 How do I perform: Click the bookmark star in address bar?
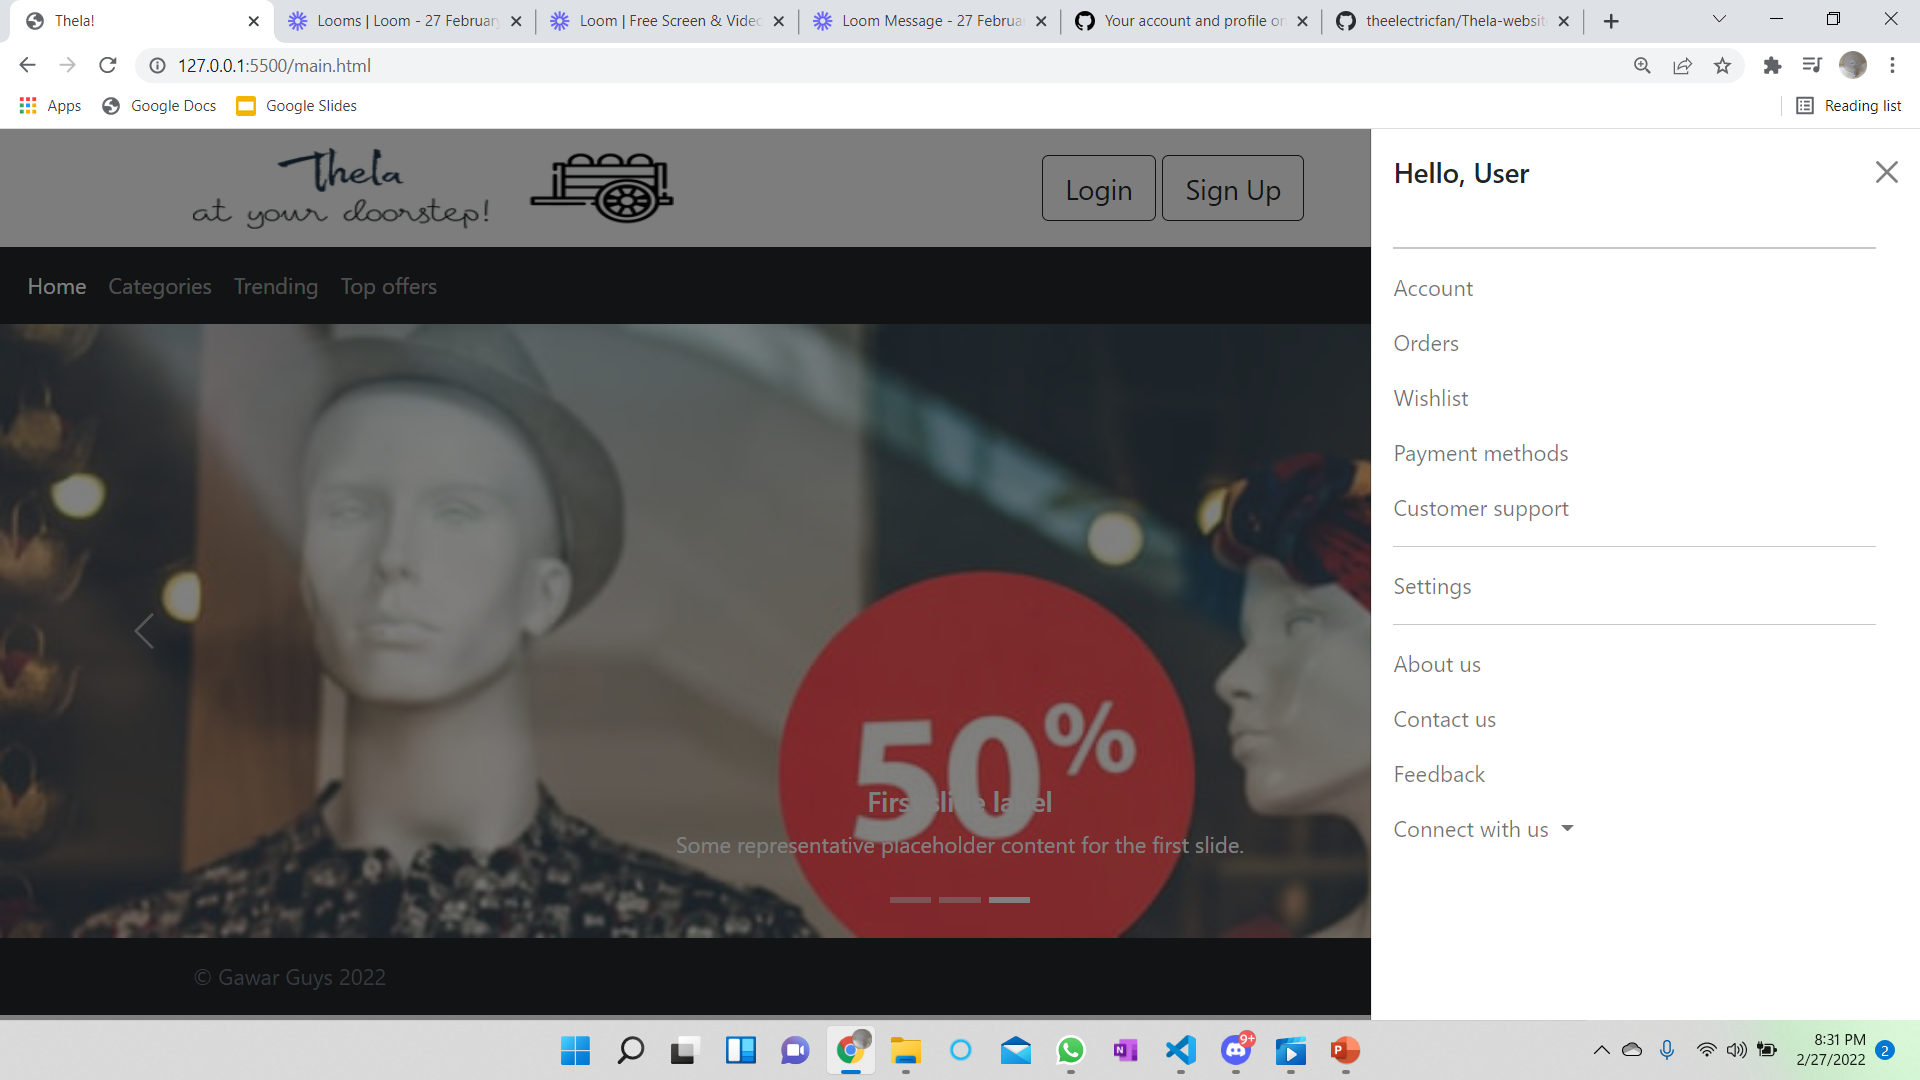click(x=1722, y=65)
